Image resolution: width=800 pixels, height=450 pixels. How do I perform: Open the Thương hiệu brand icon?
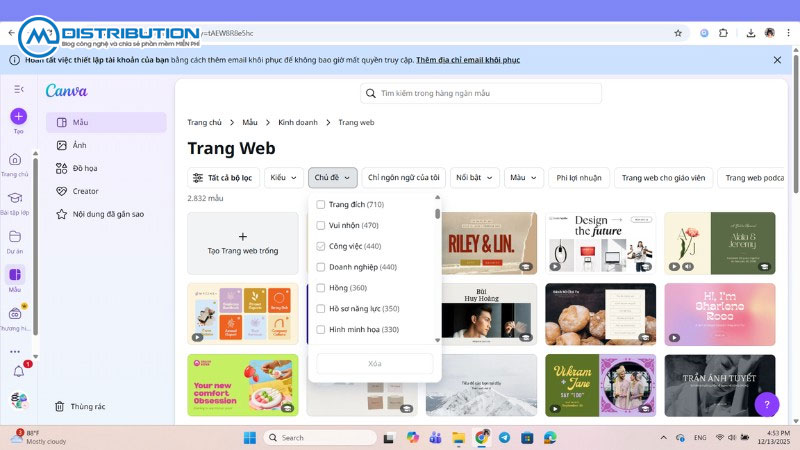click(15, 313)
